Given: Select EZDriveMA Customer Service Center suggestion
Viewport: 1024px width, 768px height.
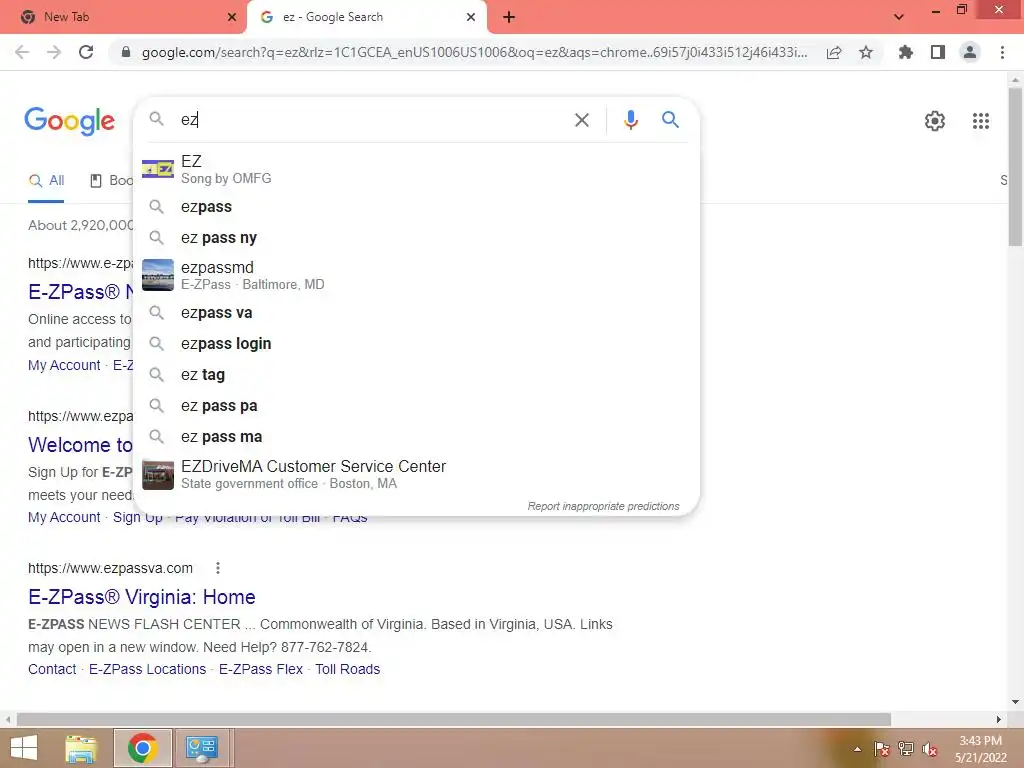Looking at the screenshot, I should [416, 474].
